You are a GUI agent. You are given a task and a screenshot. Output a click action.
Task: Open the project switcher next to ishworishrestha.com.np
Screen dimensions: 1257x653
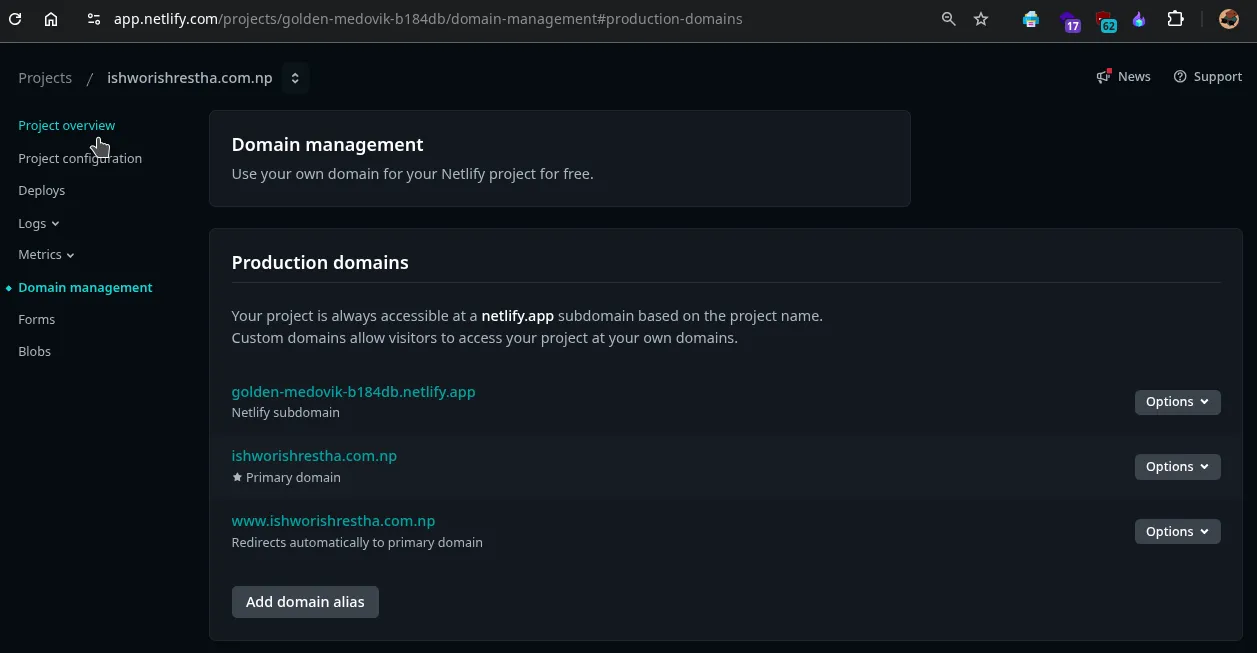point(295,78)
